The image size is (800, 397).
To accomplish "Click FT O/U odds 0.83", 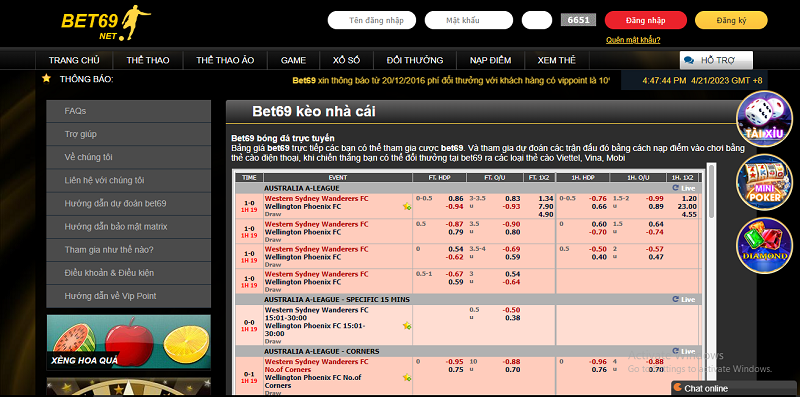I will [513, 198].
